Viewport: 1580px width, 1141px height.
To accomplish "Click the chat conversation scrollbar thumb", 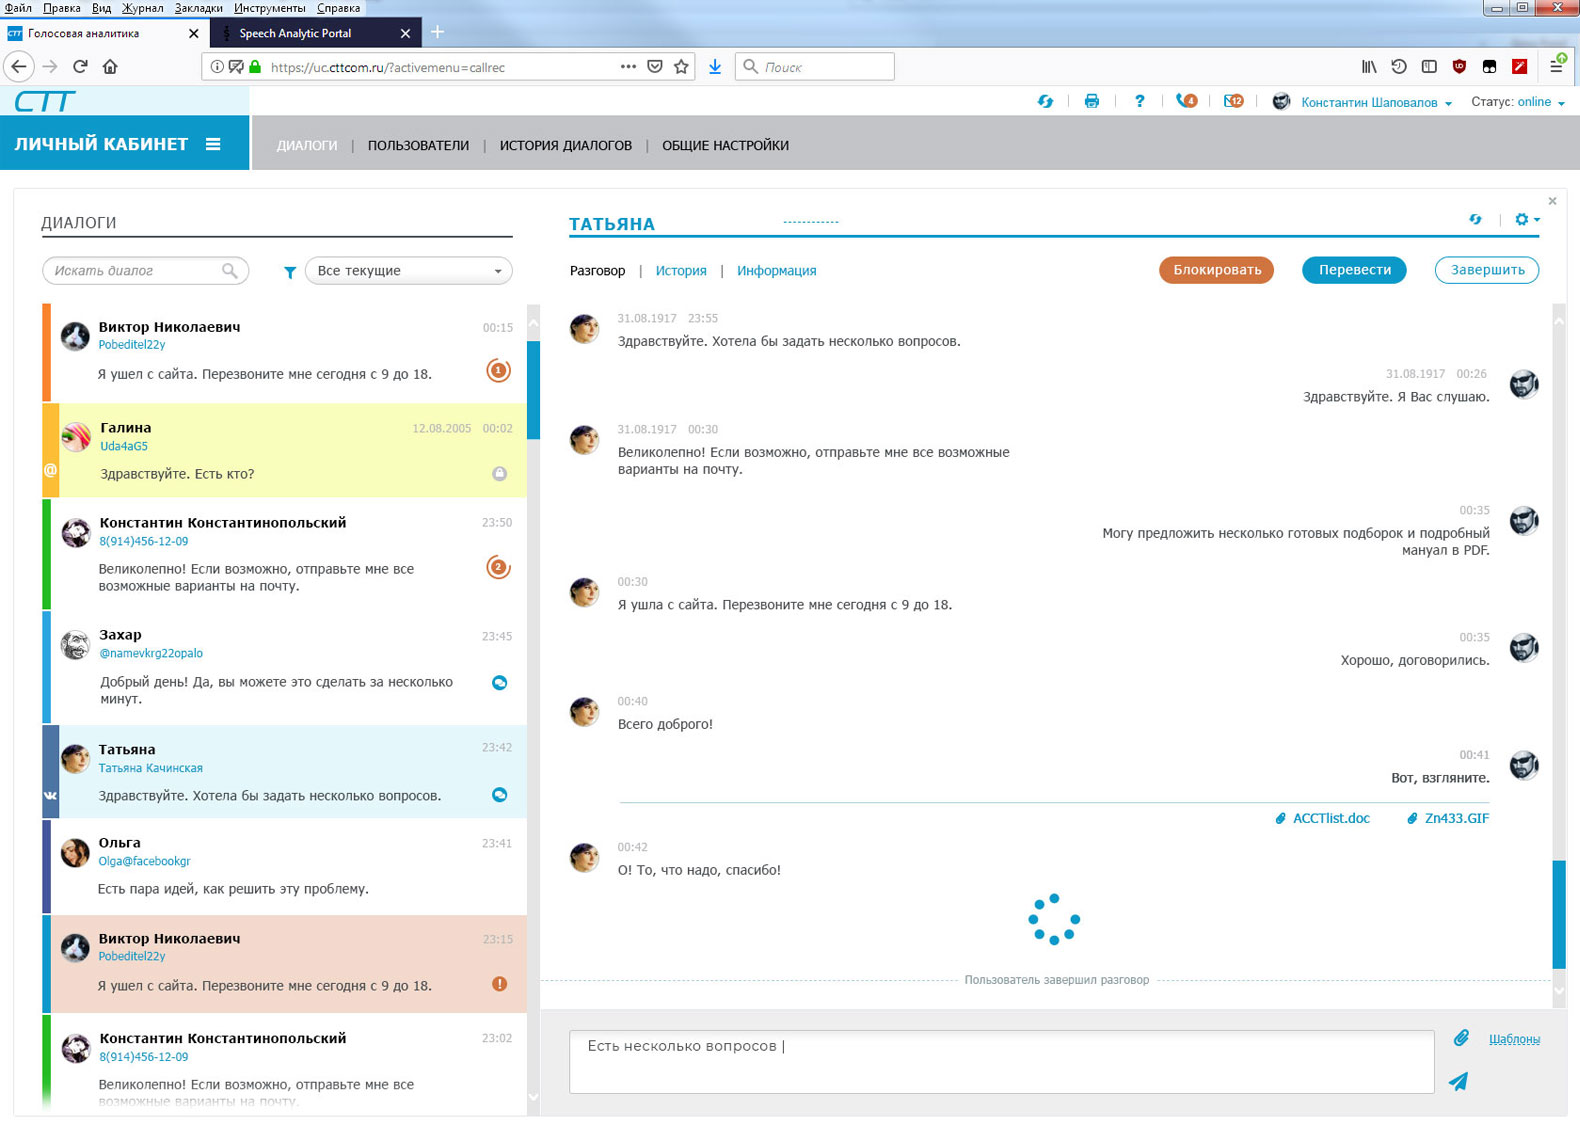I will click(1558, 913).
